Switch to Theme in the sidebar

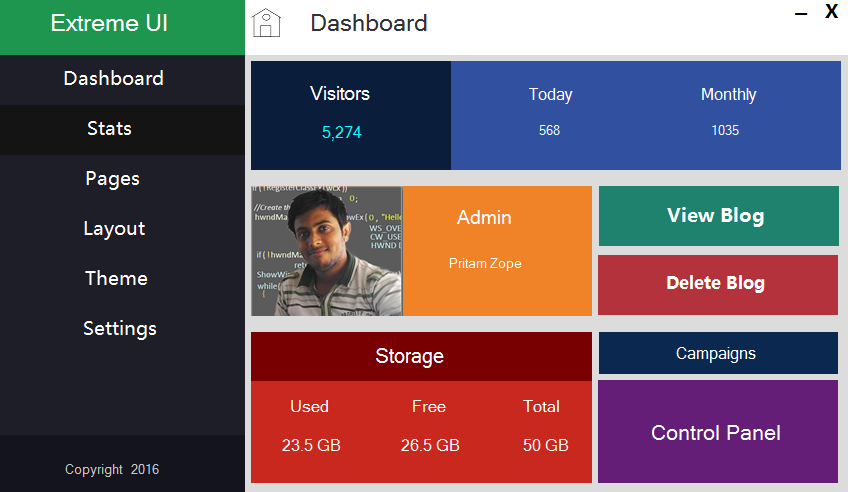point(116,279)
